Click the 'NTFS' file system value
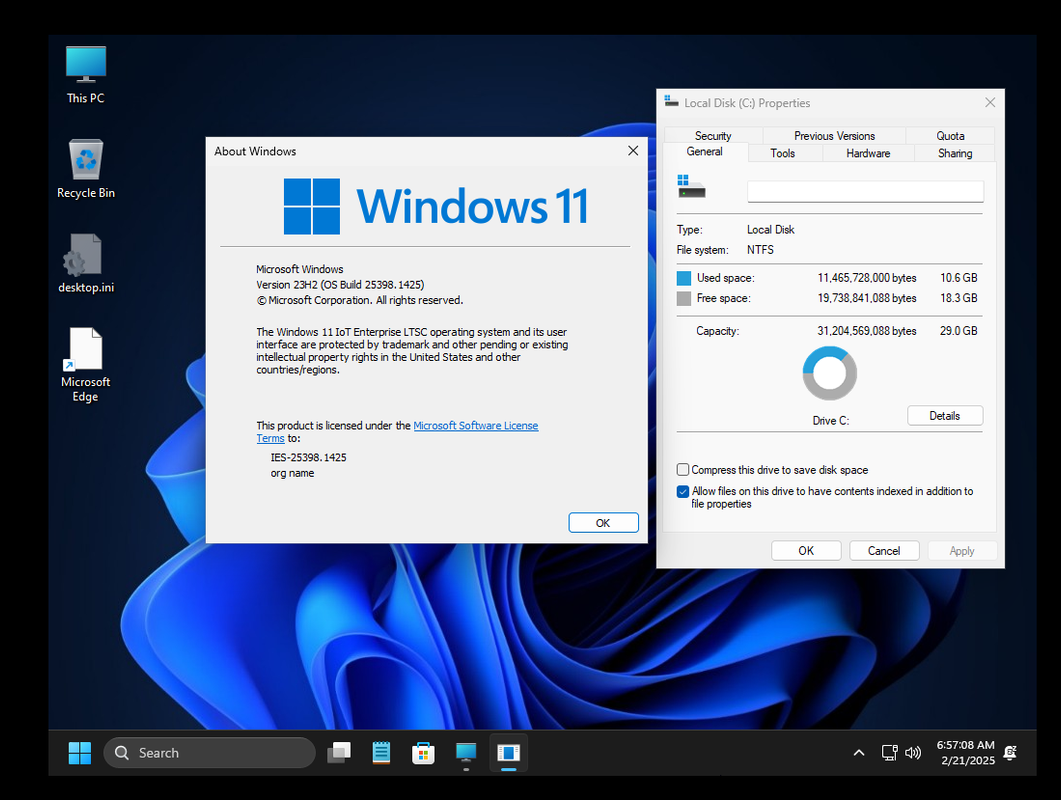This screenshot has width=1061, height=800. (760, 250)
